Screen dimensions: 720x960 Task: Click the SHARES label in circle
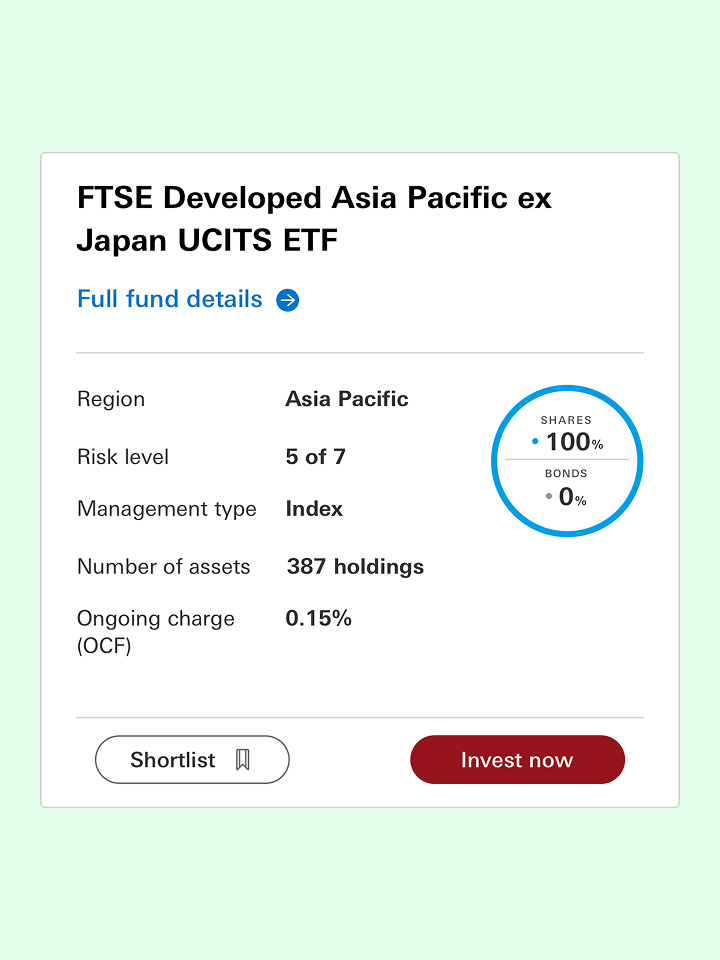[x=566, y=420]
